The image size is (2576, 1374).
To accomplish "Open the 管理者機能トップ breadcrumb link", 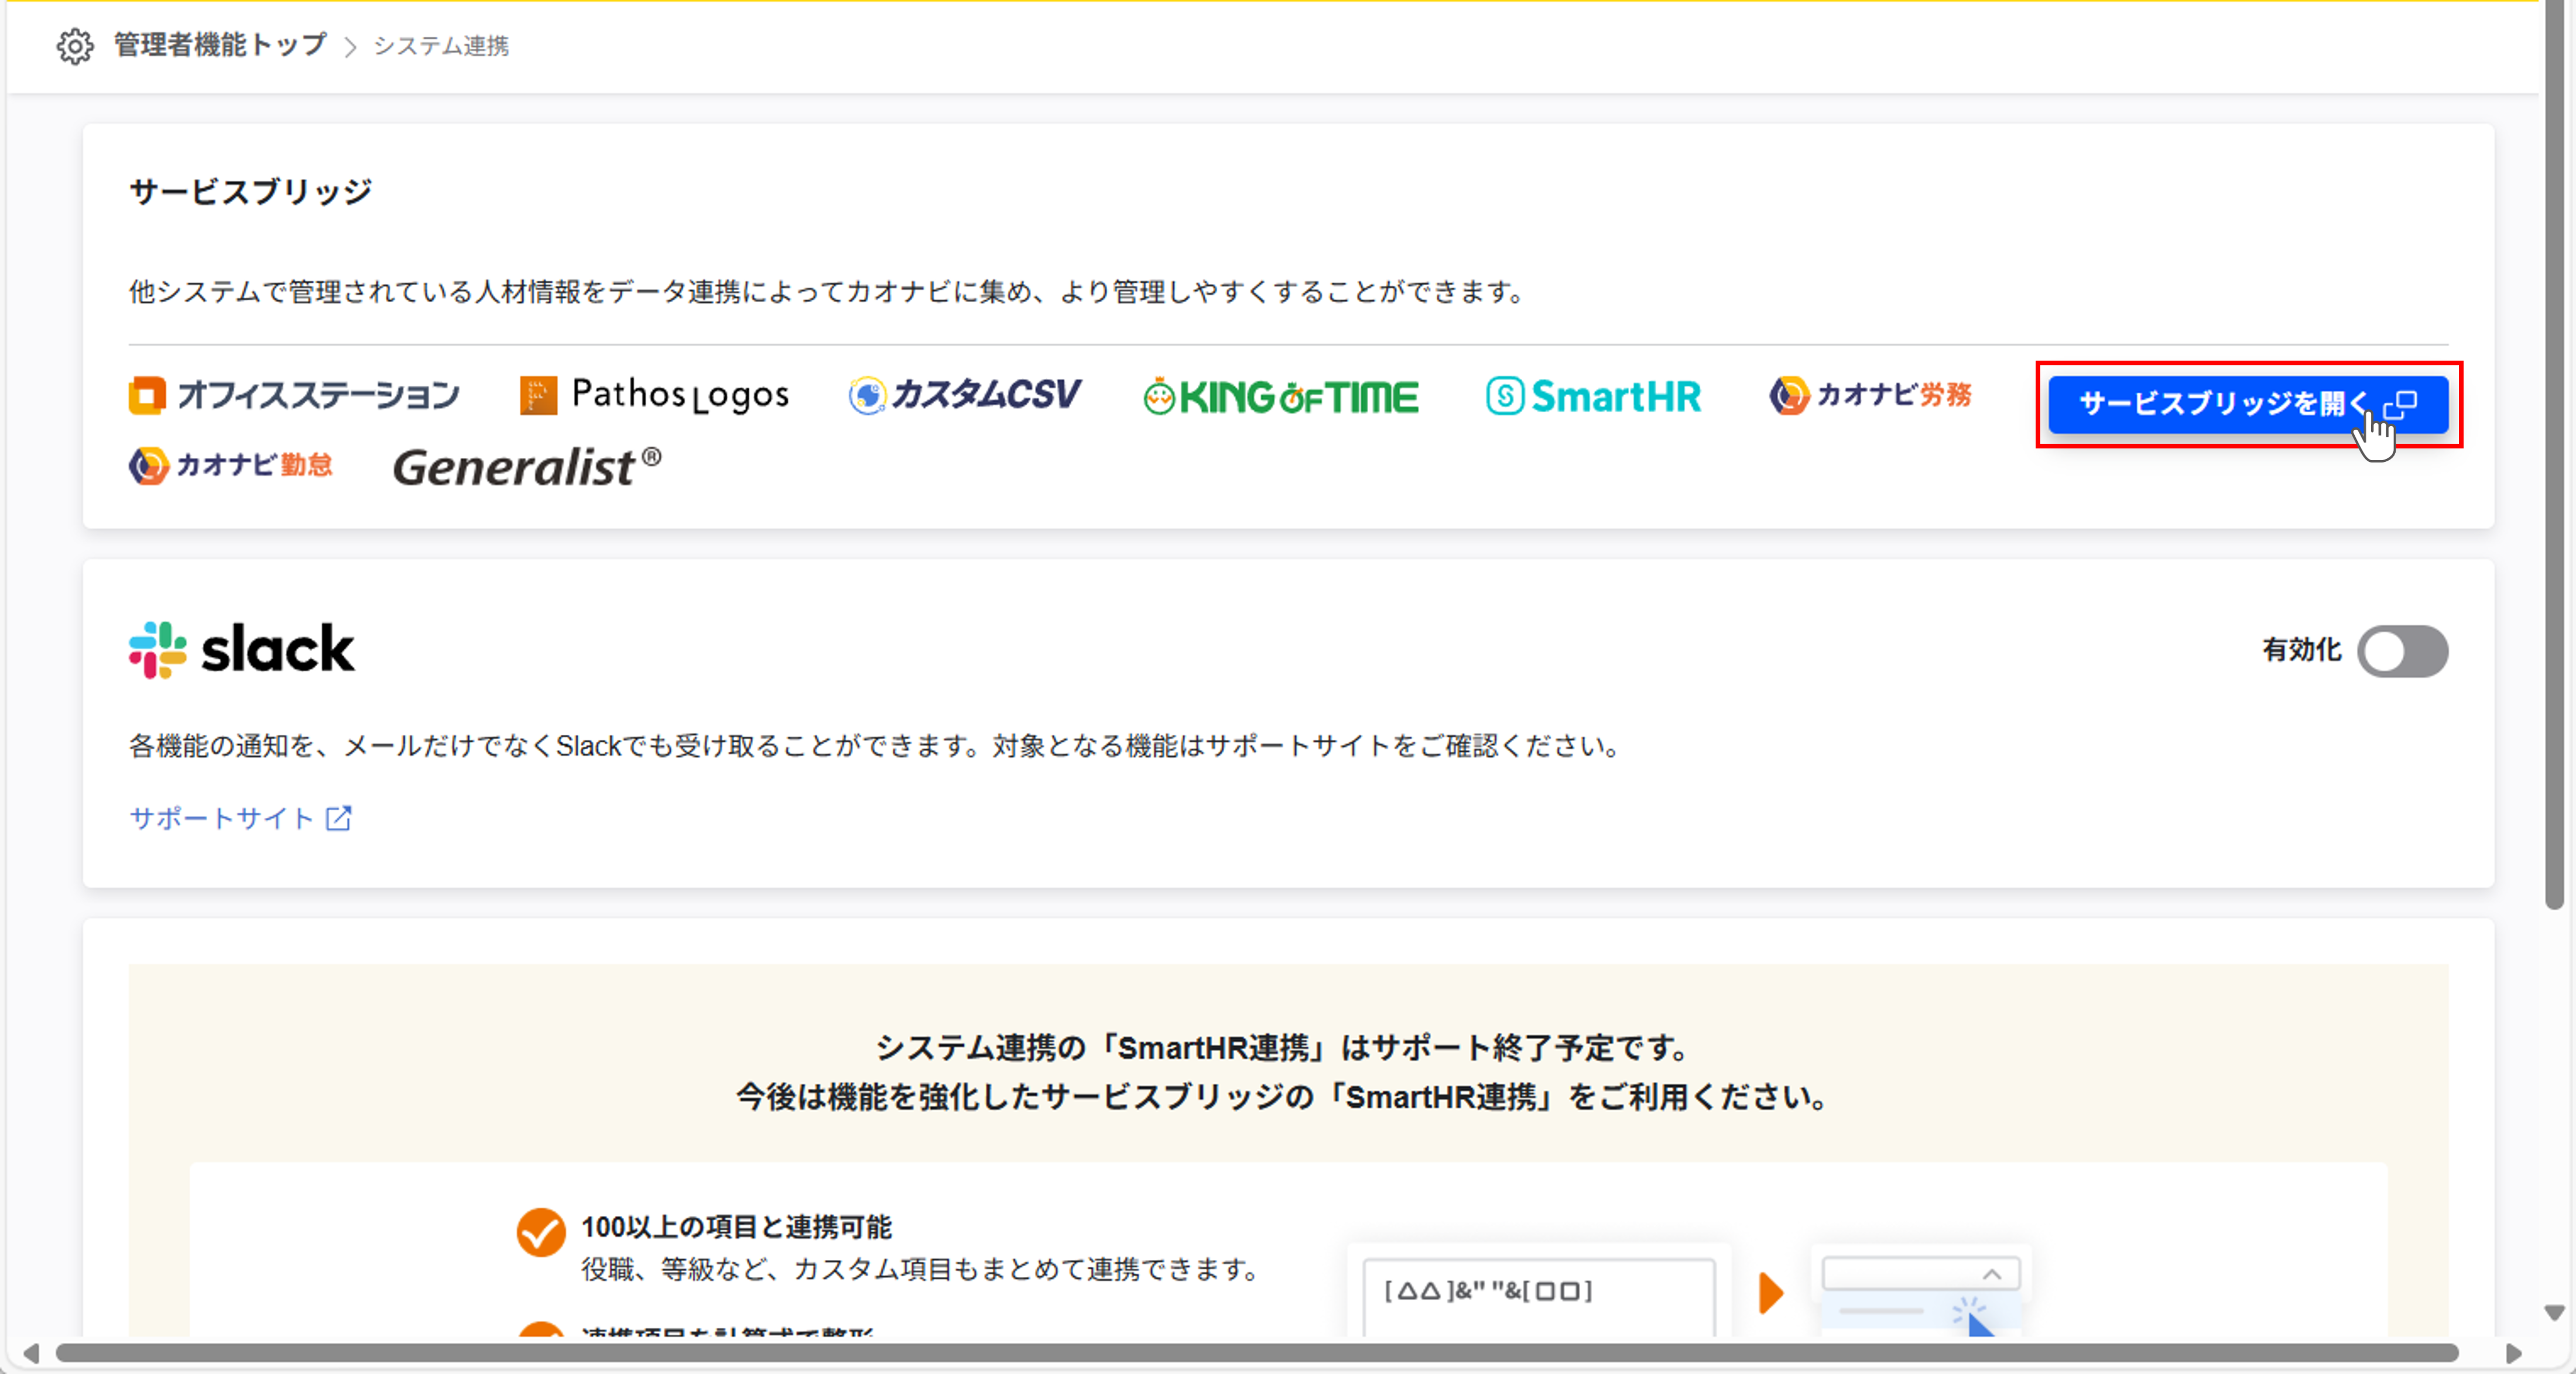I will (x=220, y=45).
